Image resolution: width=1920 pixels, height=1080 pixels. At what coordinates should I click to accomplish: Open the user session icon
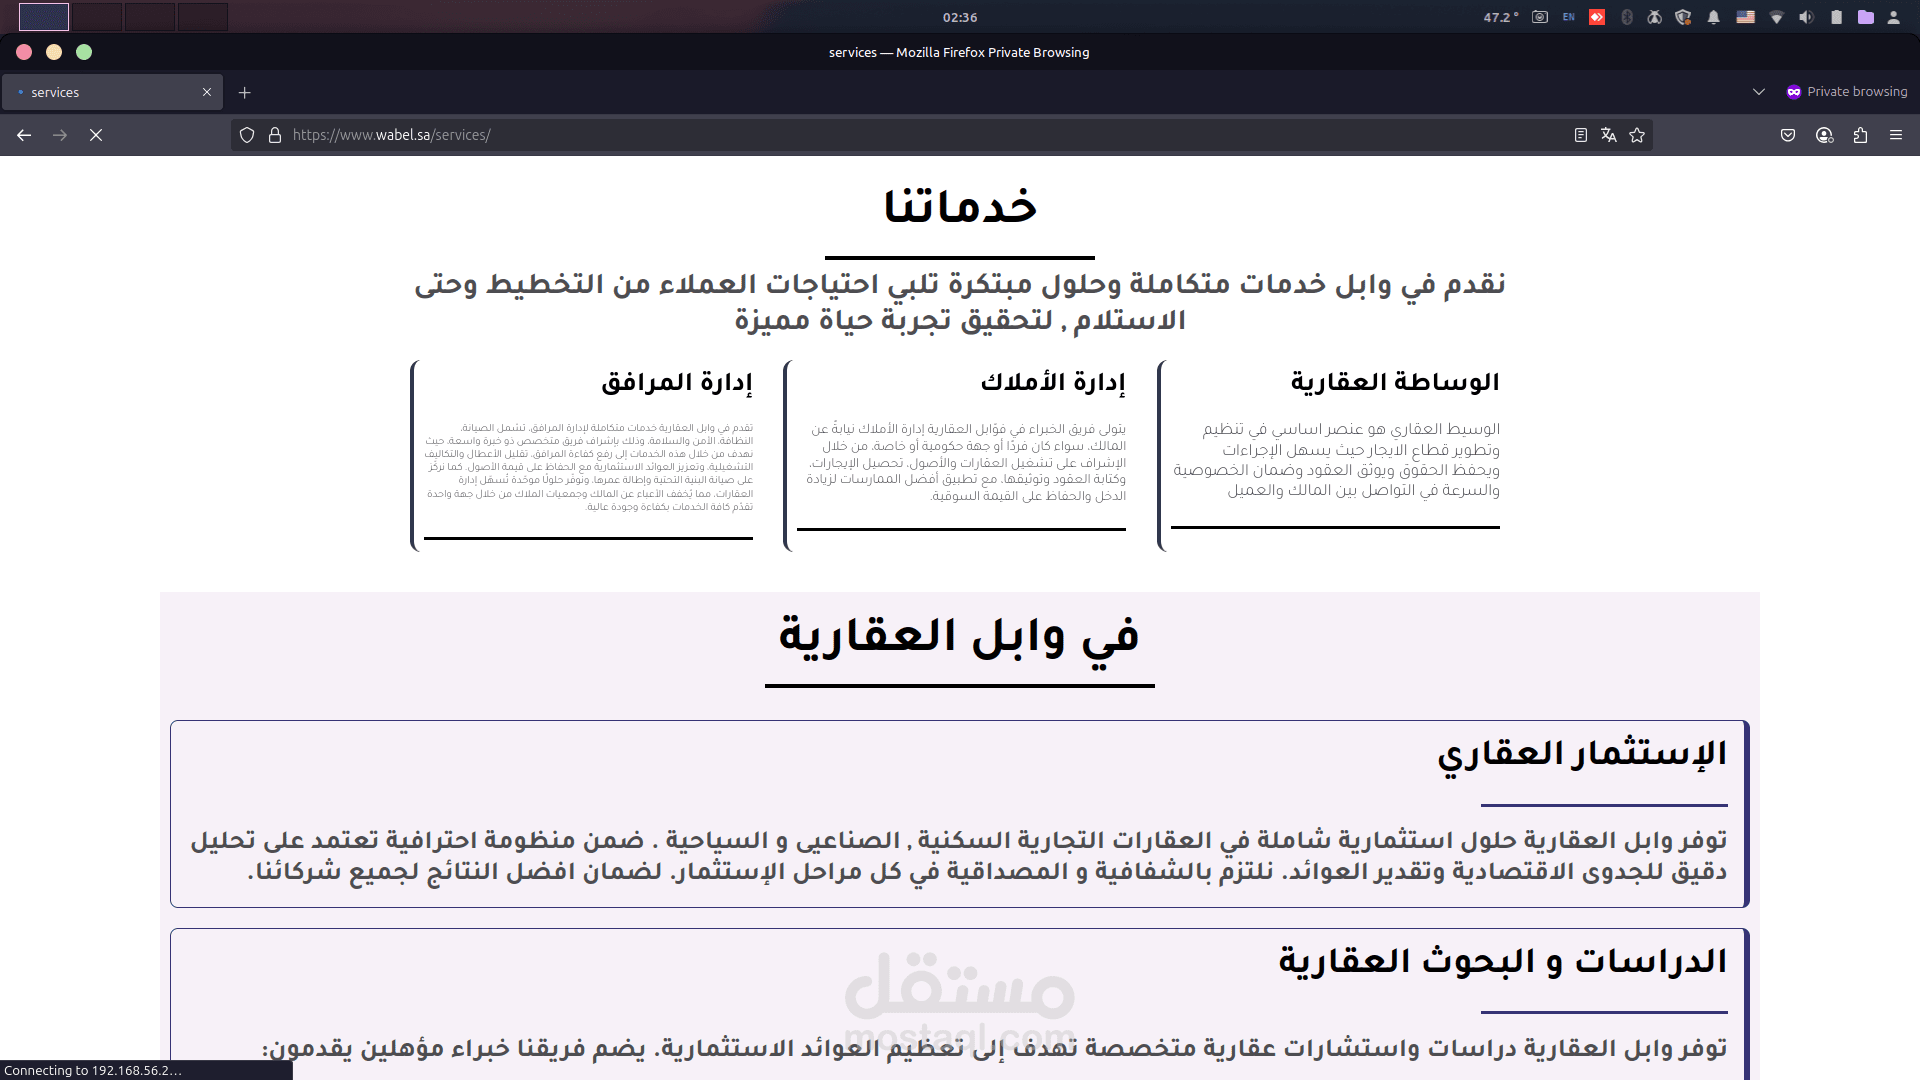coord(1893,17)
